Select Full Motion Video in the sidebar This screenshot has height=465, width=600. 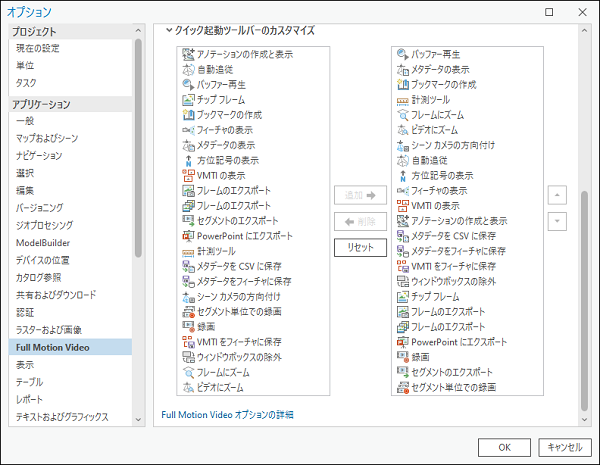point(70,347)
